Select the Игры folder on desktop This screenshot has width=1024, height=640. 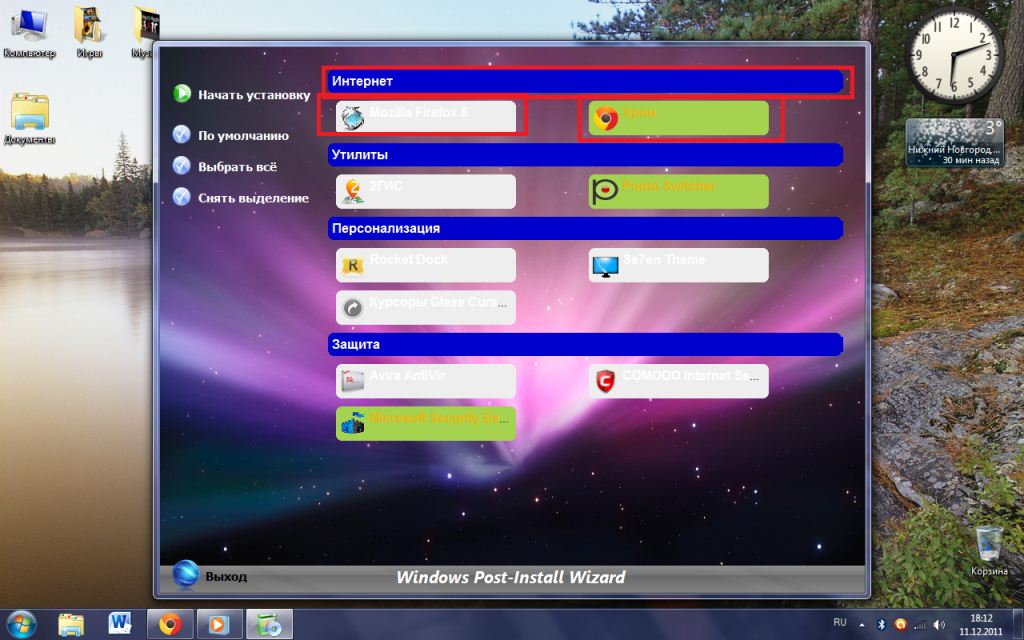[x=89, y=34]
